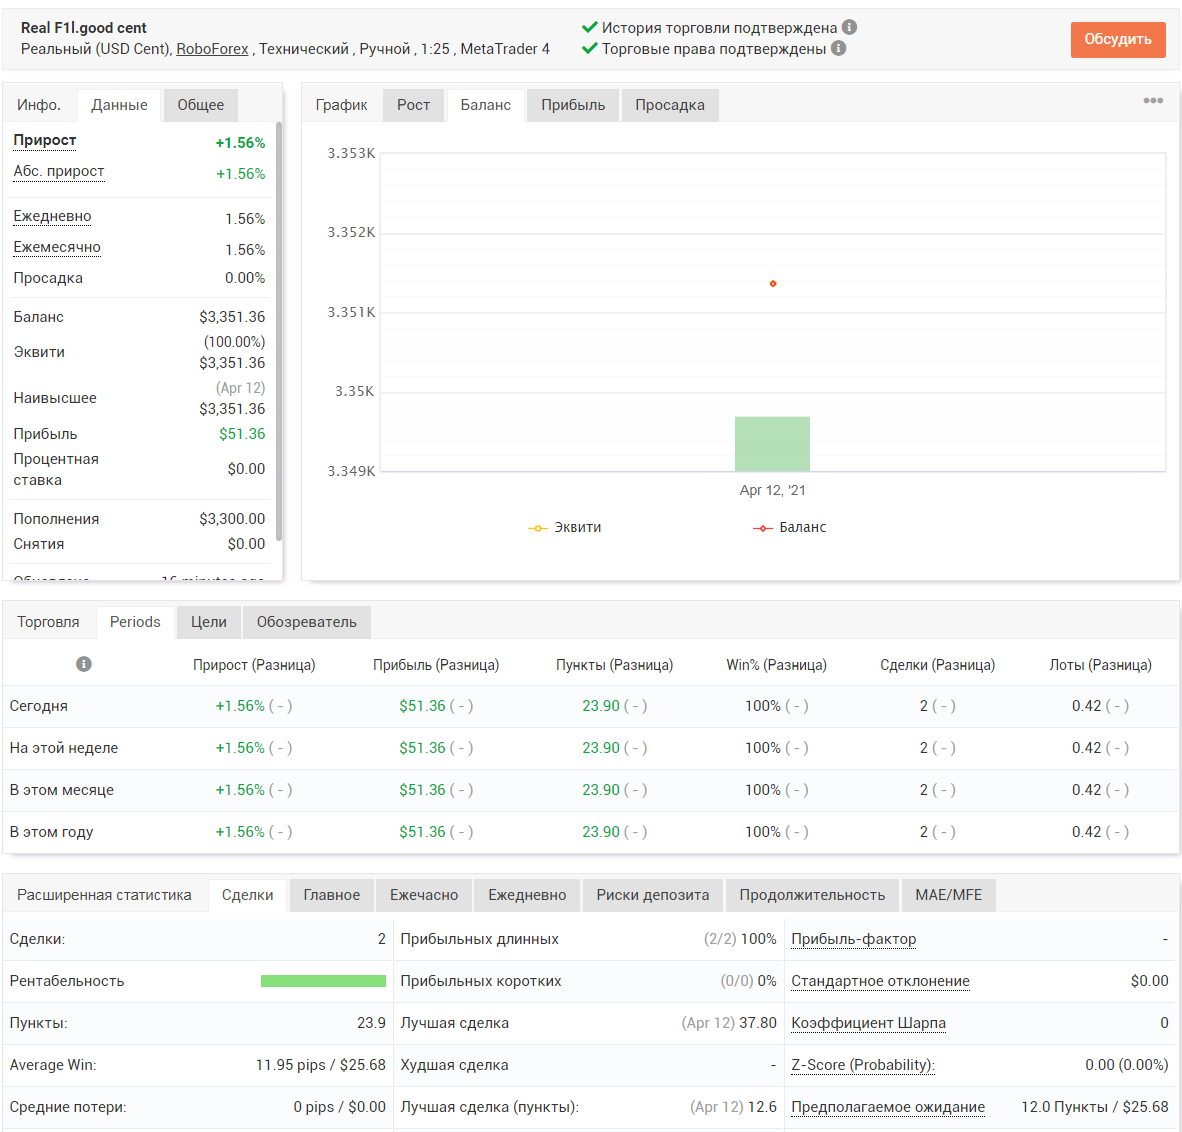The height and width of the screenshot is (1132, 1182).
Task: Toggle the Баланс legend series marker
Action: 762,528
